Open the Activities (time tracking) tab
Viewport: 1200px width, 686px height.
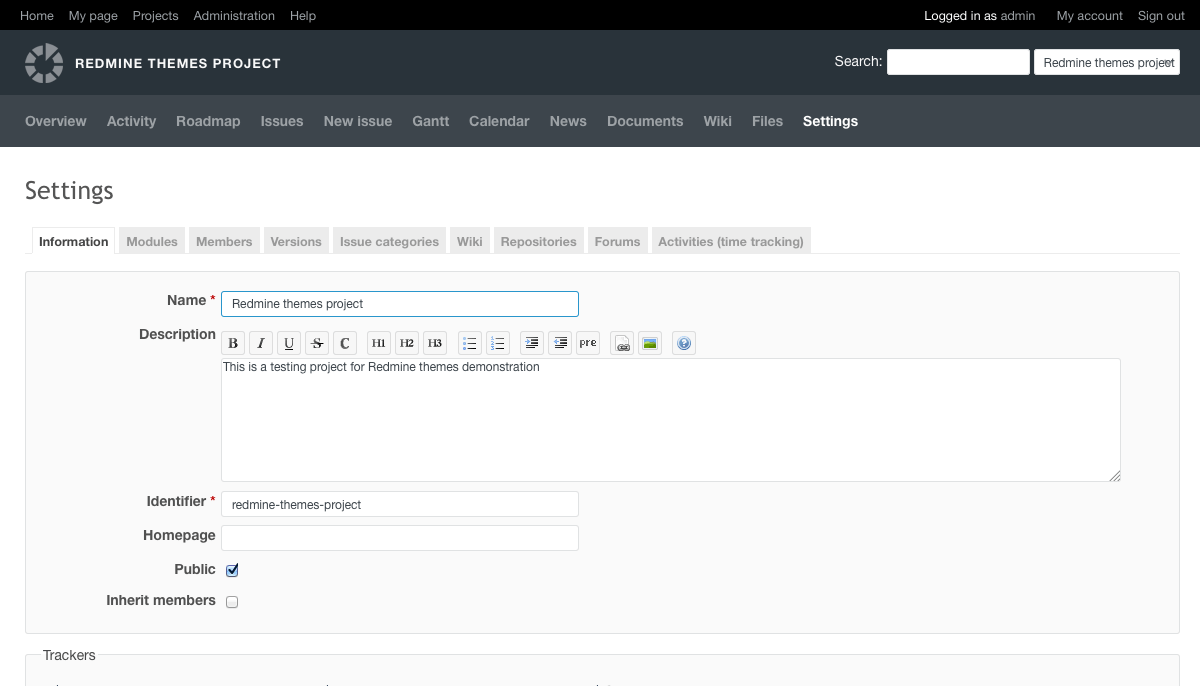click(731, 241)
